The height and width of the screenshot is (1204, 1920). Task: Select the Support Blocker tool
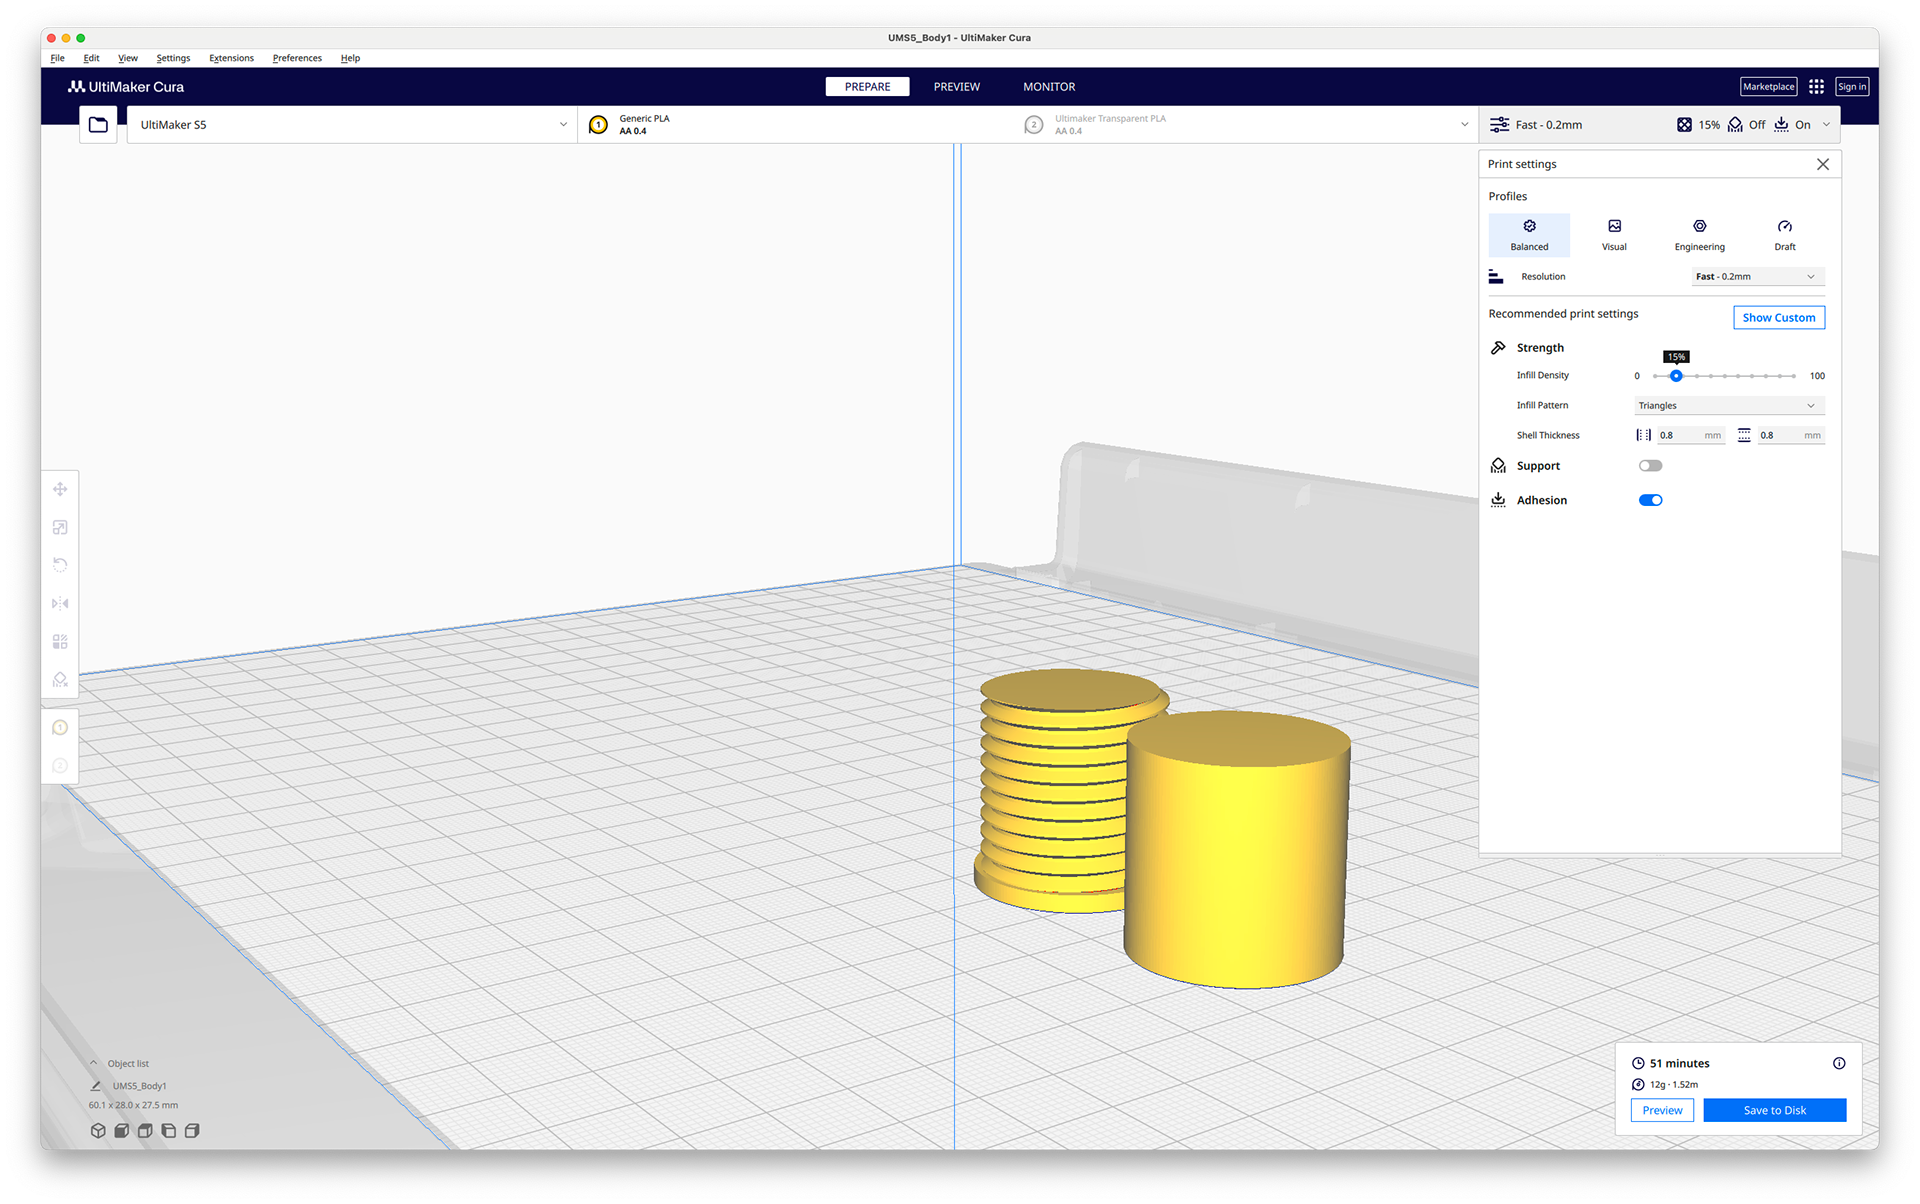click(x=60, y=680)
